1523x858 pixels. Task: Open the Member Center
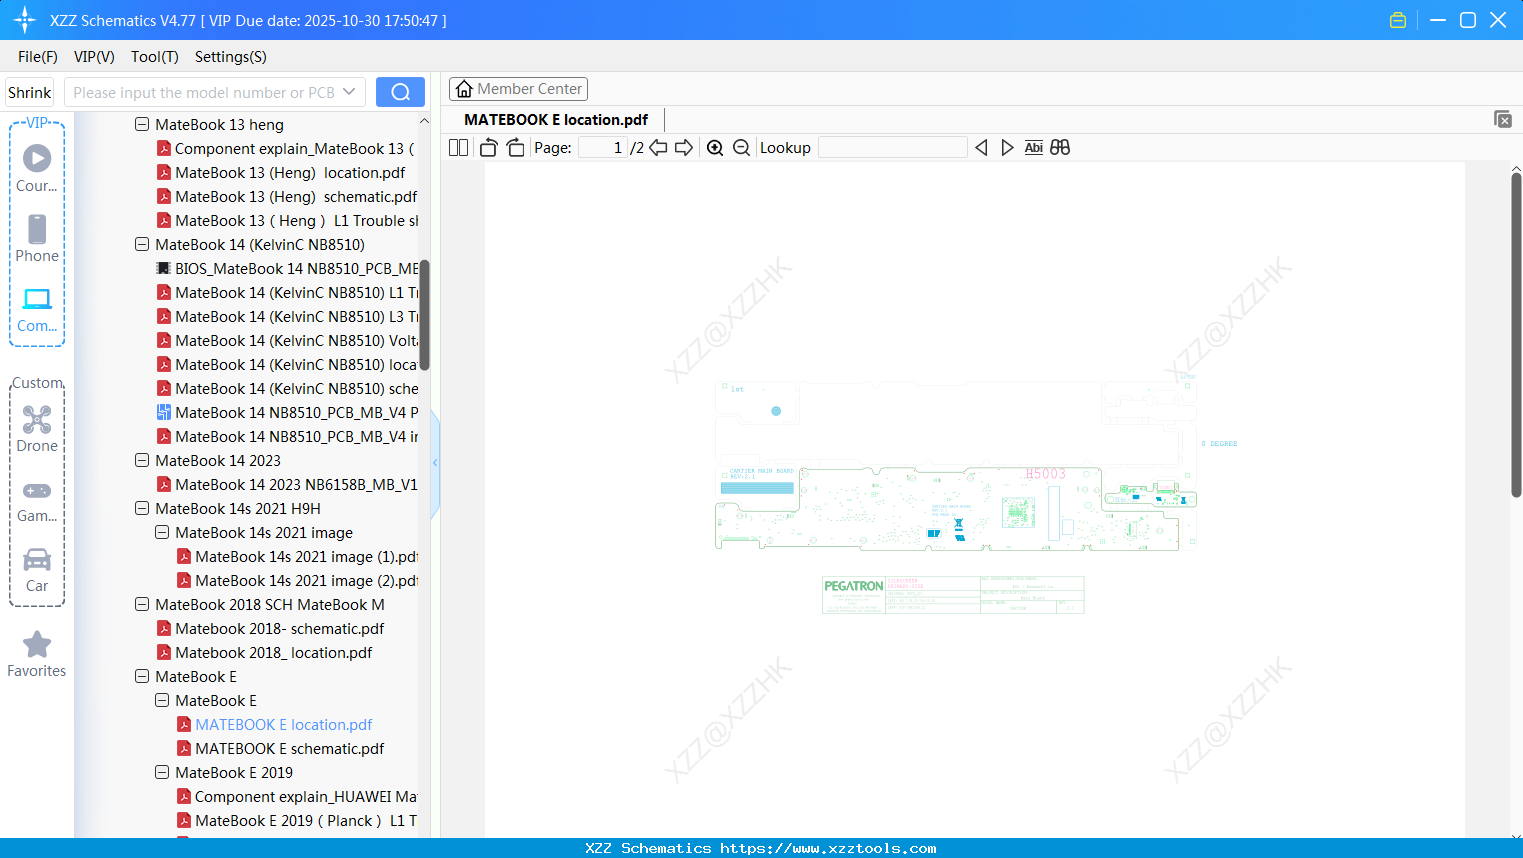coord(518,88)
